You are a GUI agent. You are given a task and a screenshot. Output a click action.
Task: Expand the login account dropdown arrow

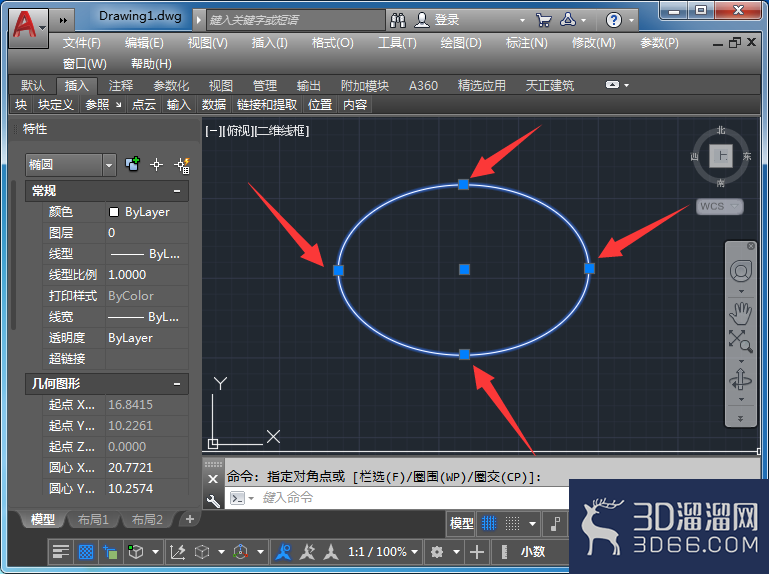[522, 20]
